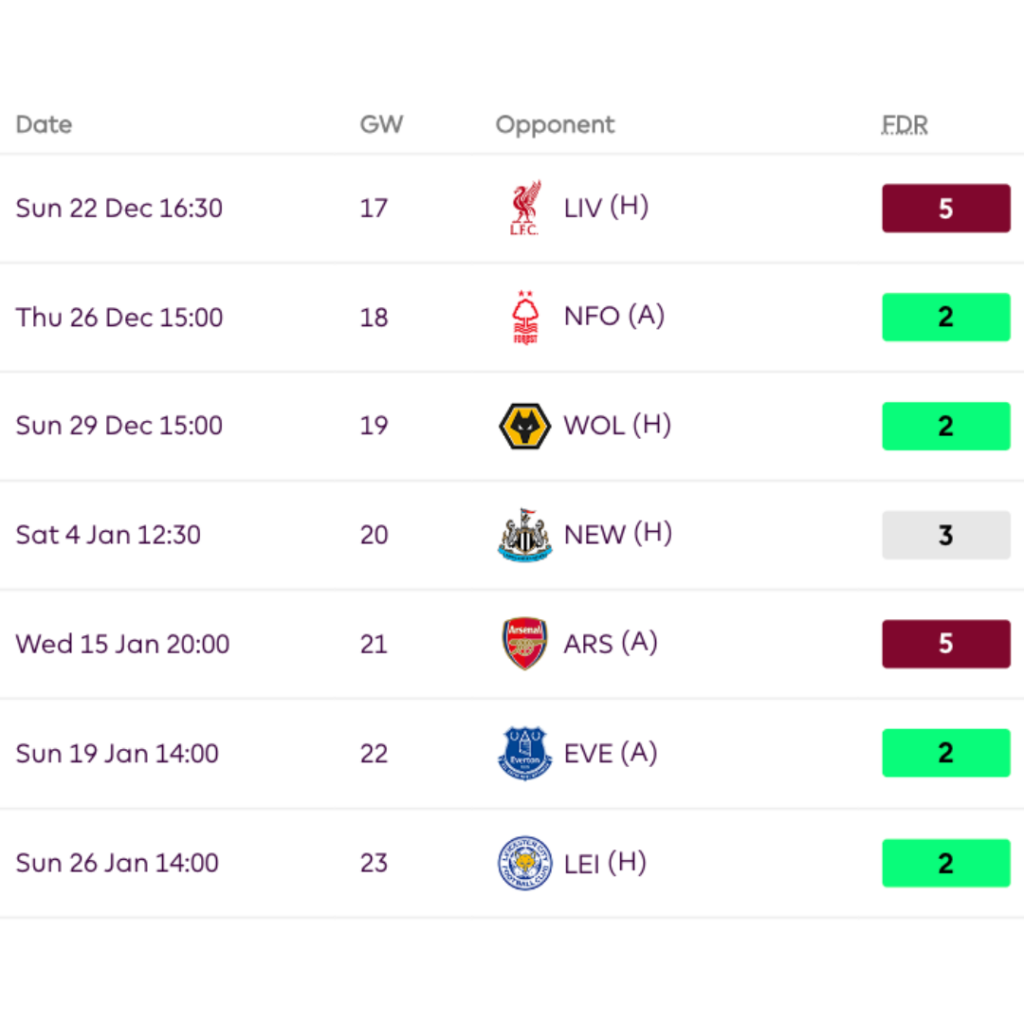
Task: Click gameweek number 21
Action: (x=373, y=644)
